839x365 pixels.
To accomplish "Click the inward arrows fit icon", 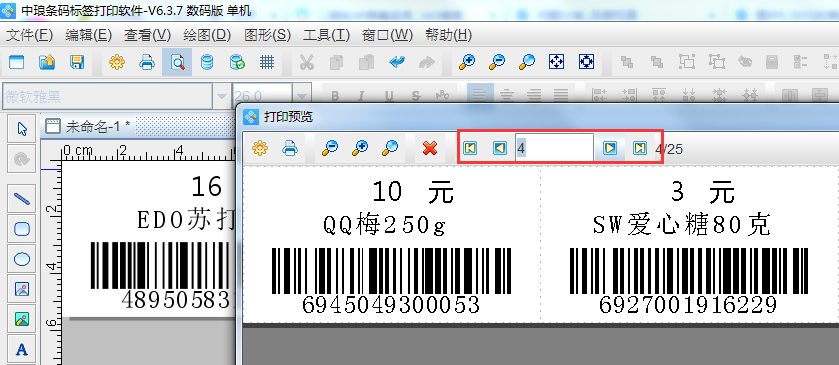I will (x=586, y=63).
